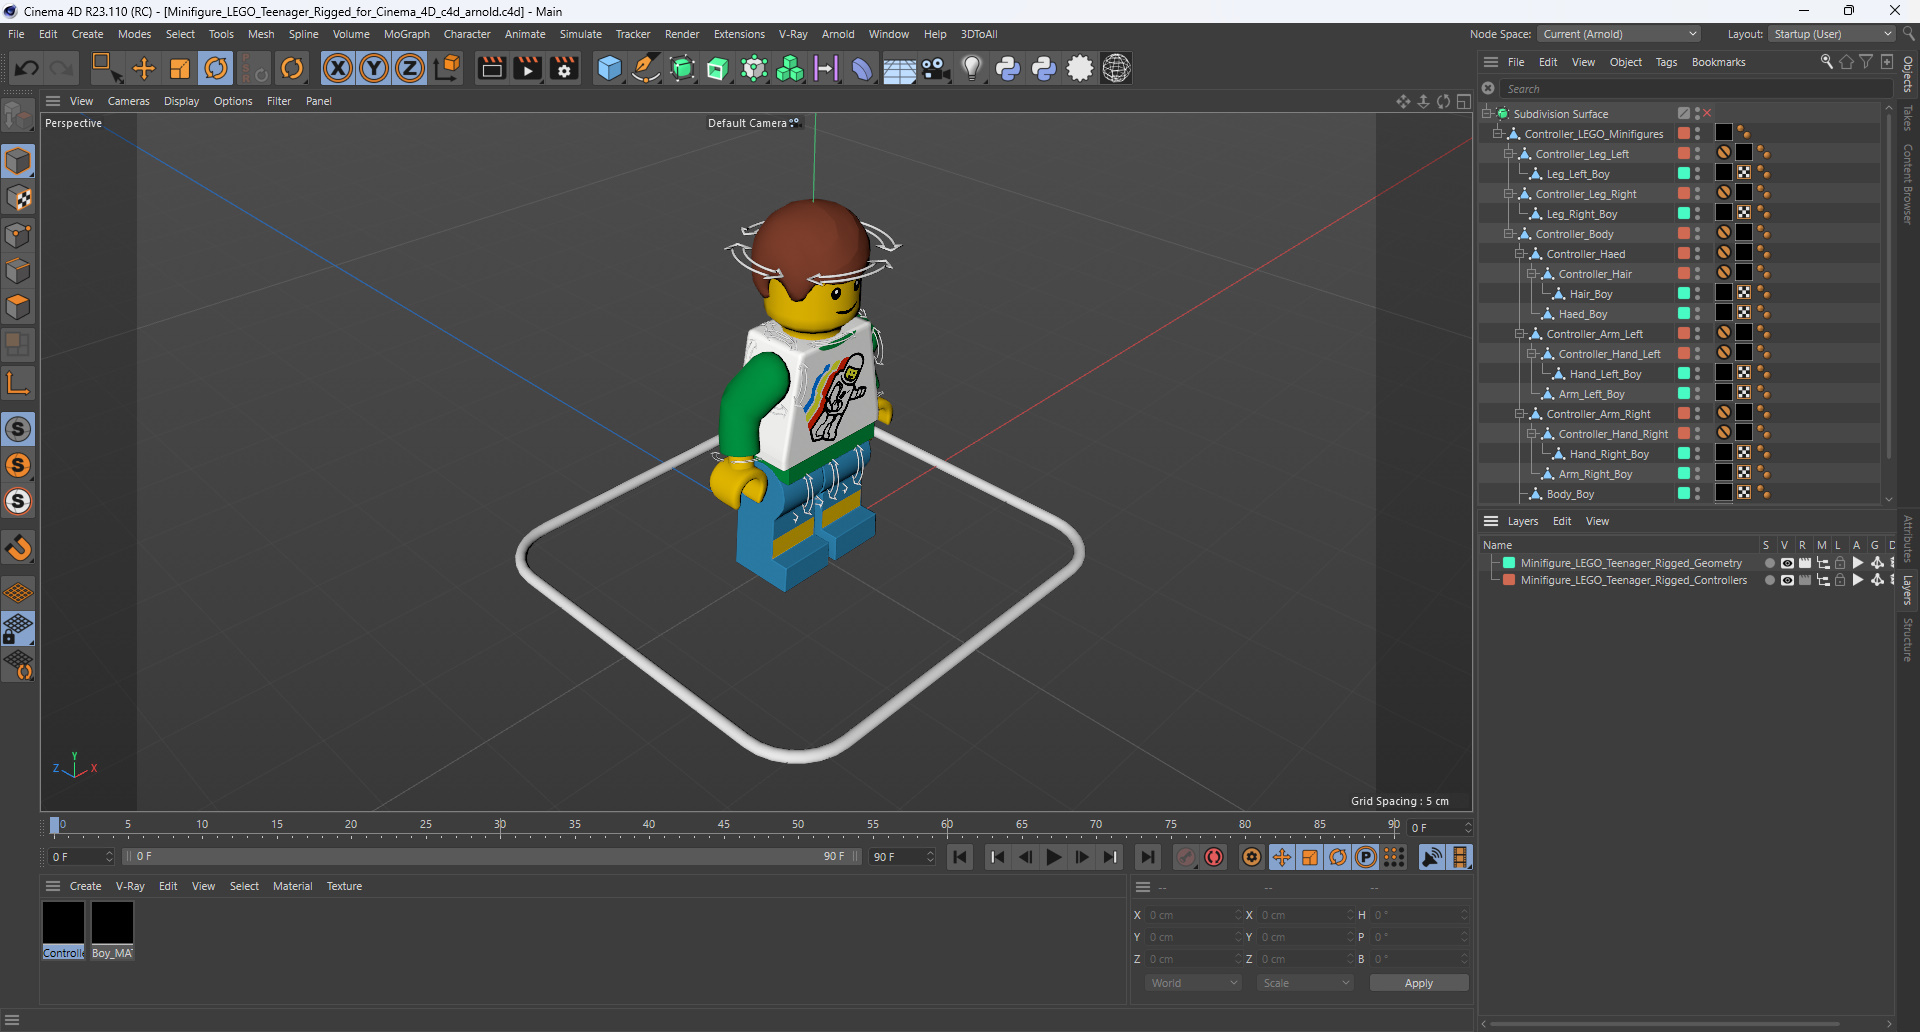Image resolution: width=1920 pixels, height=1032 pixels.
Task: Switch to Texture mode icon
Action: (18, 198)
